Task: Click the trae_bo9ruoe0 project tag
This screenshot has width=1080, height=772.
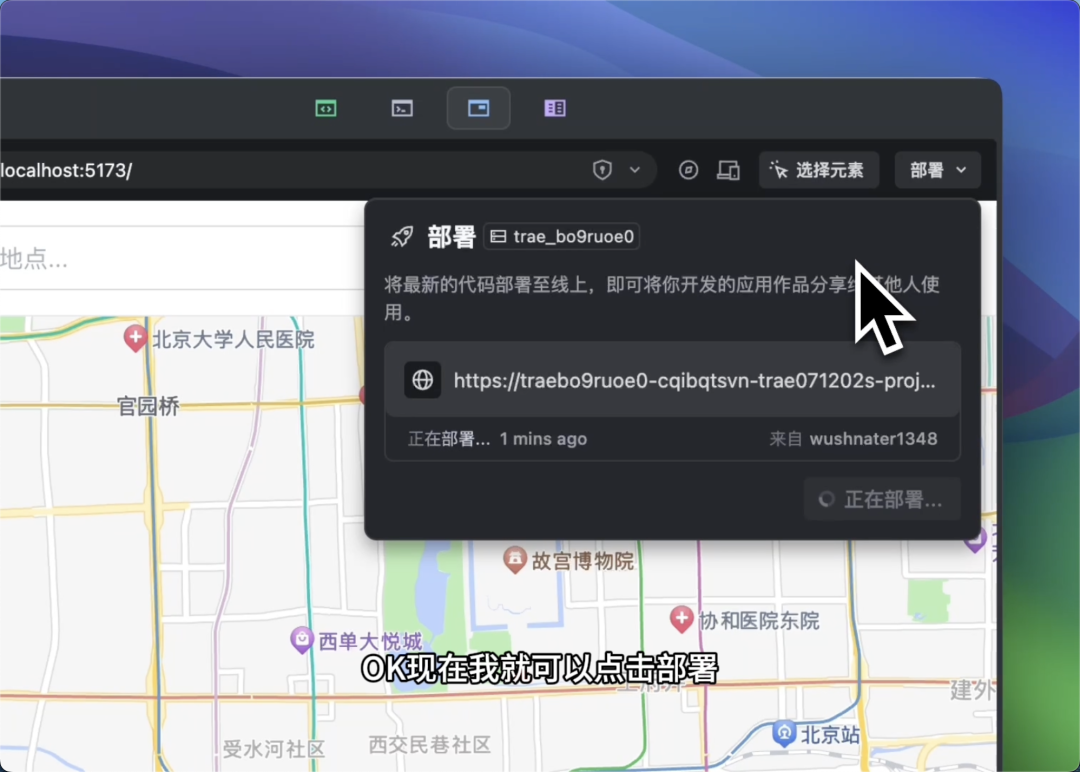Action: pyautogui.click(x=562, y=237)
